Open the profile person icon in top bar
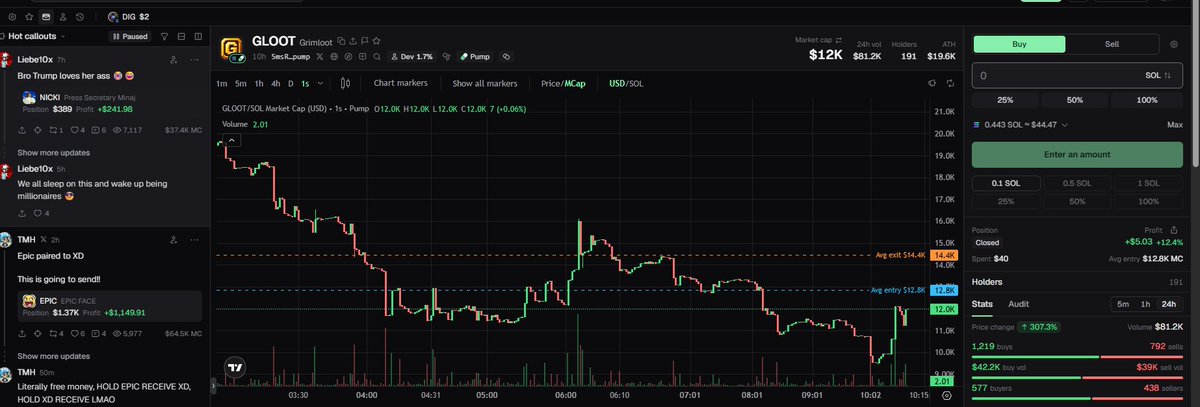Viewport: 1200px width, 407px height. click(x=62, y=16)
